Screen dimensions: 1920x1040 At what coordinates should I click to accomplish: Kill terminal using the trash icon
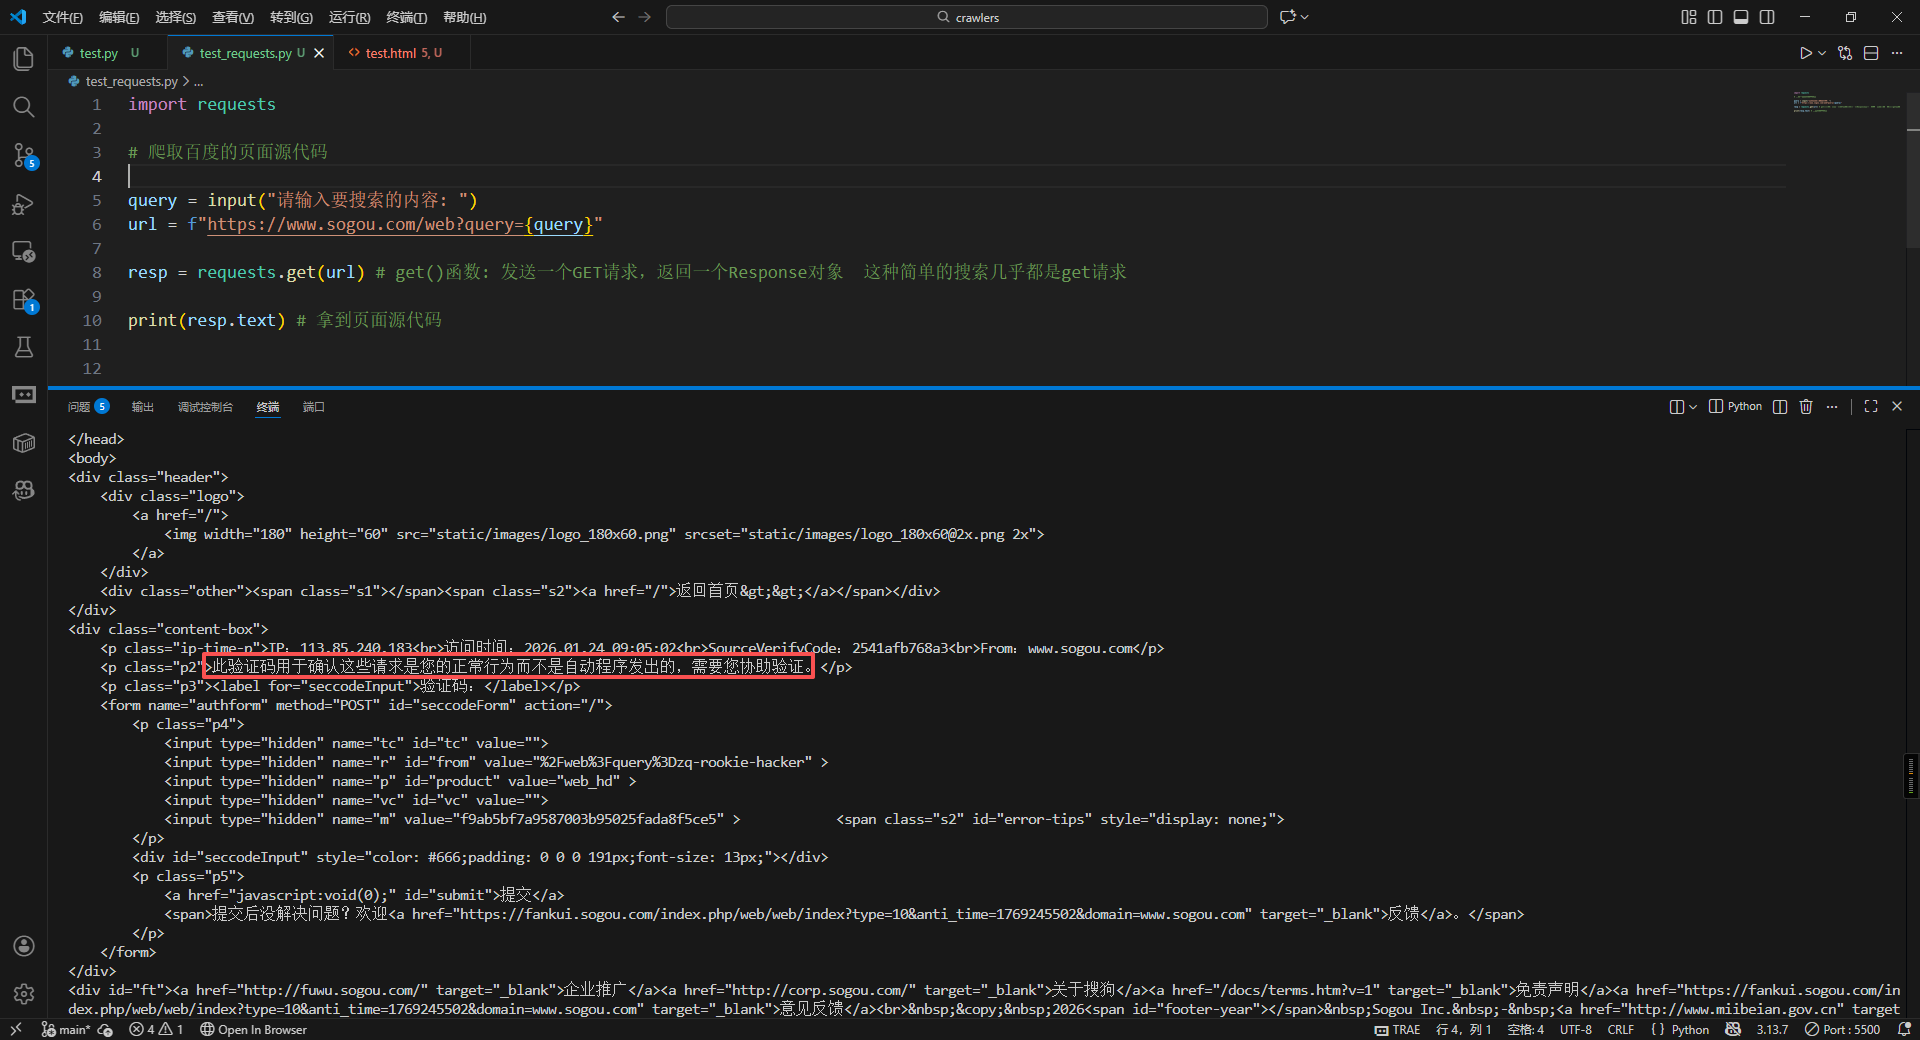coord(1806,407)
